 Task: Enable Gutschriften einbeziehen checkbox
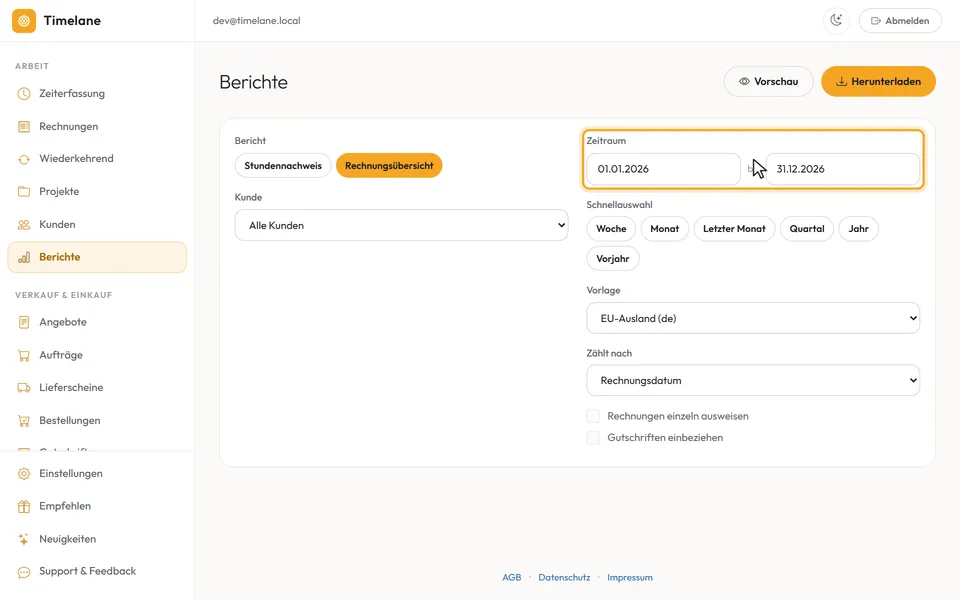[593, 438]
